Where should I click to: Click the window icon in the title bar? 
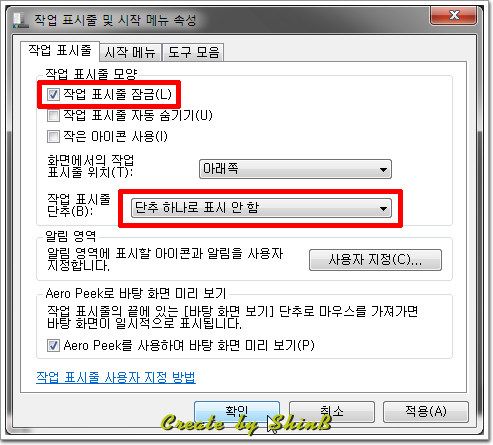click(20, 20)
